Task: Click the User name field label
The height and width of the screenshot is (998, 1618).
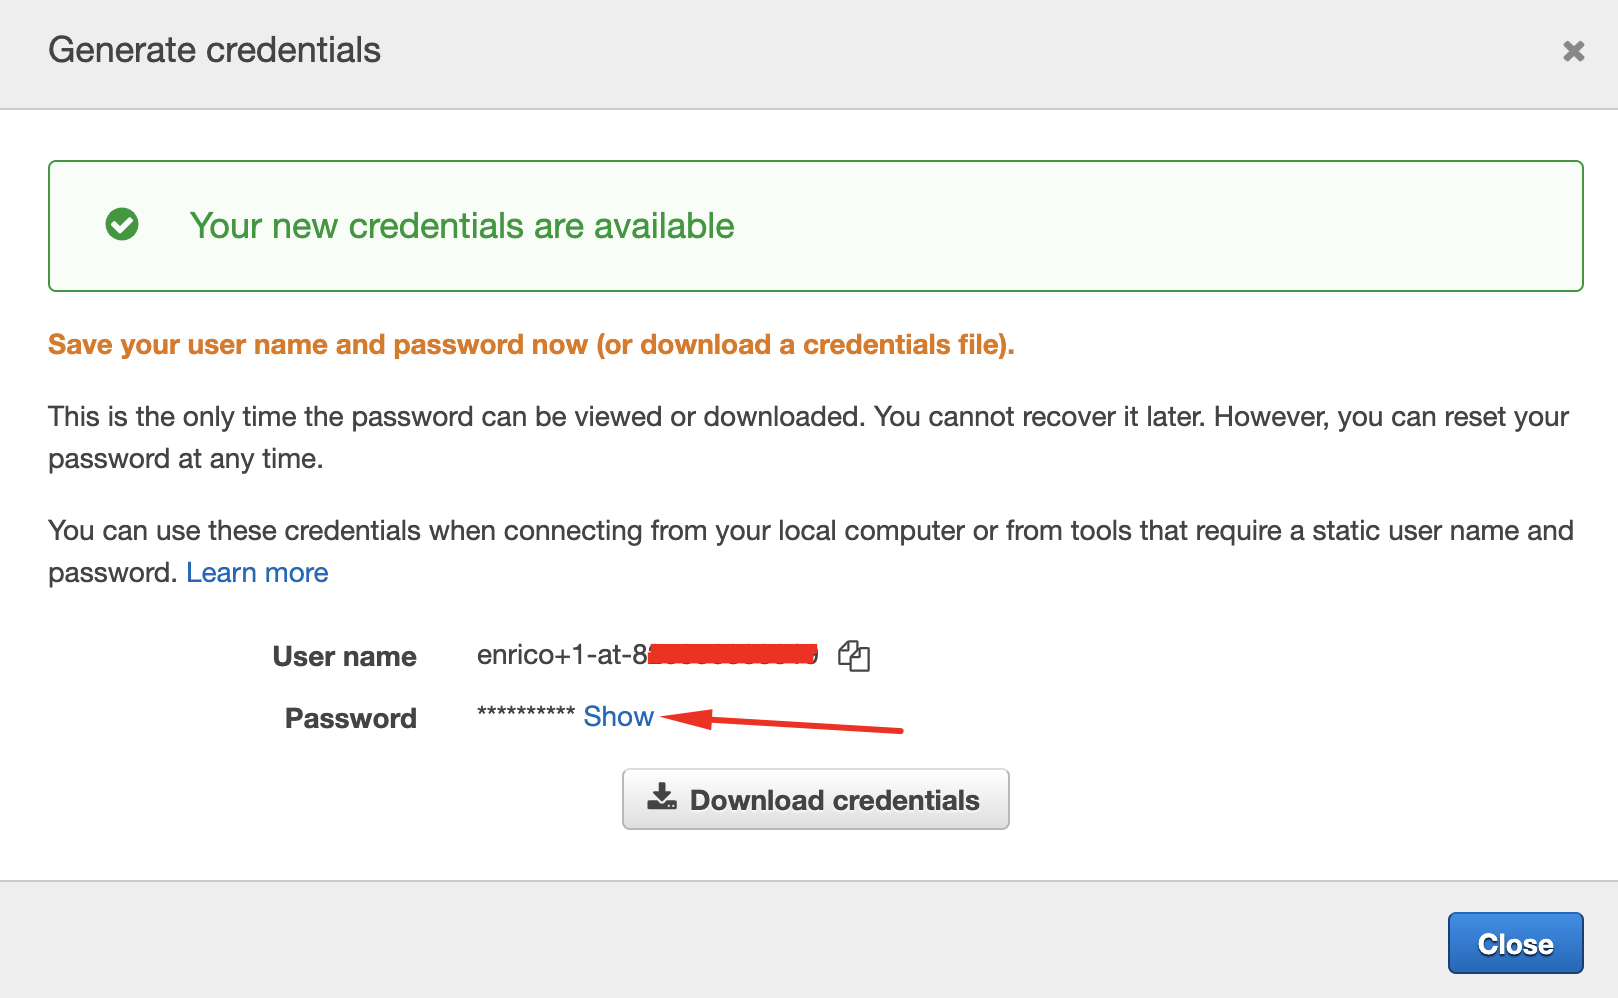Action: point(344,657)
